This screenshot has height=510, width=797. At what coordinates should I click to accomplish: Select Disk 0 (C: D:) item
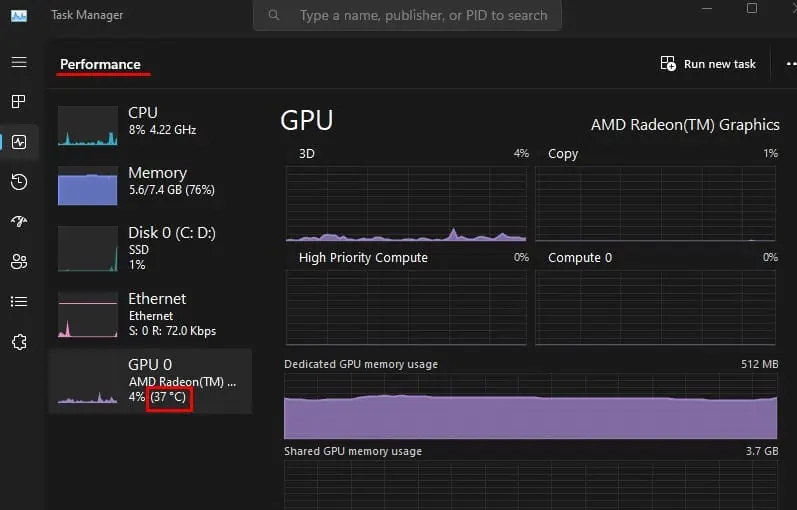point(150,246)
